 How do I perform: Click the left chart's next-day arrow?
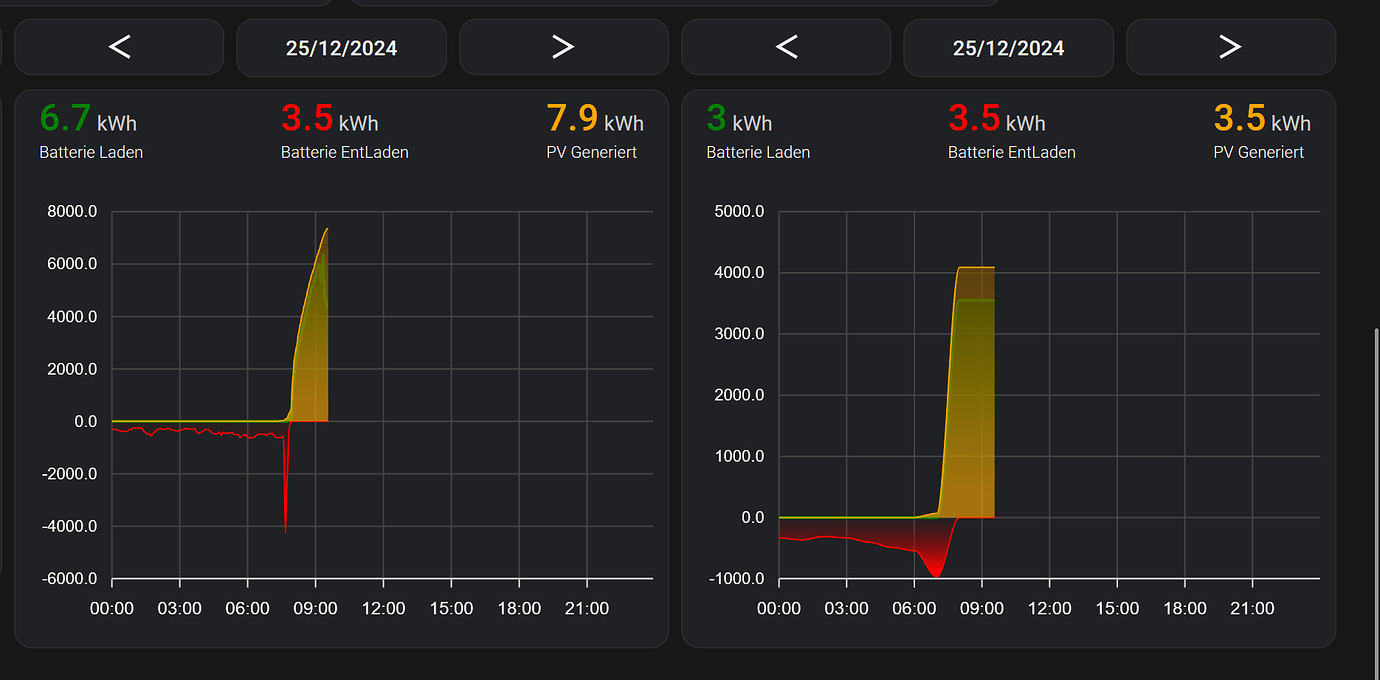(x=563, y=47)
